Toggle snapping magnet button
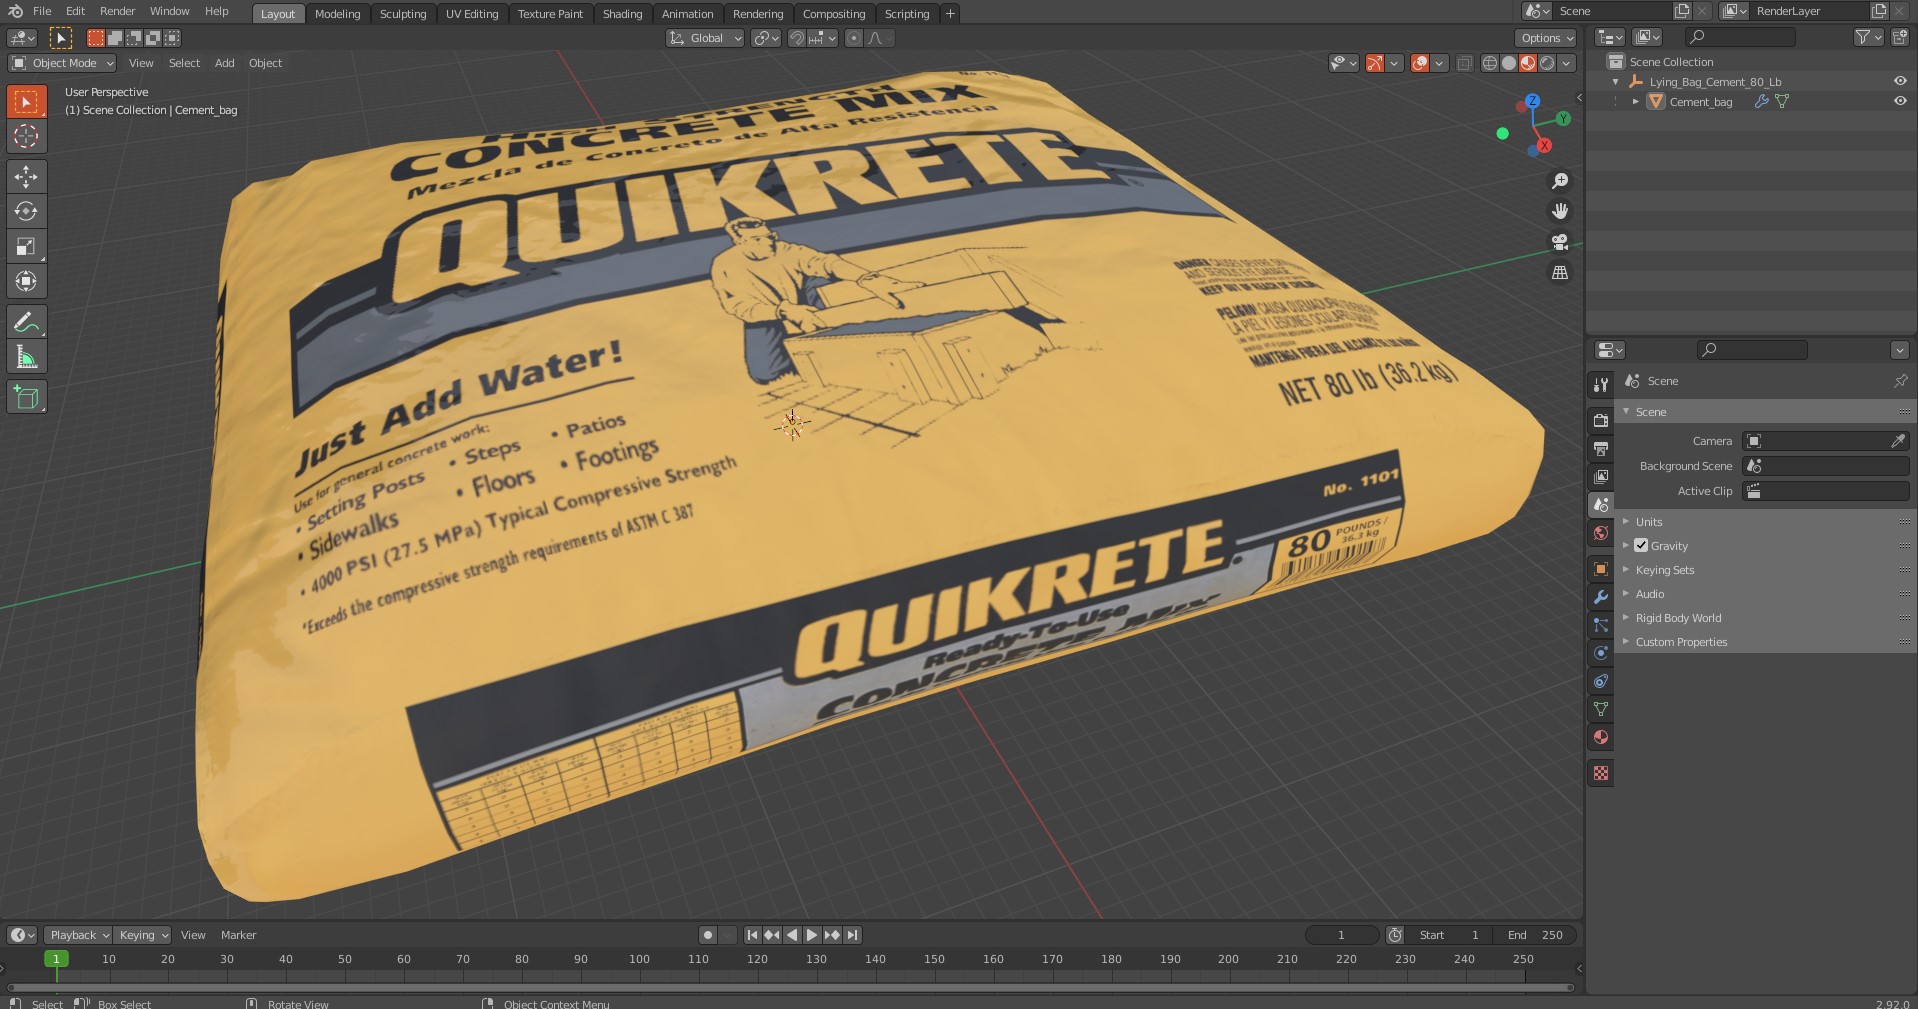The height and width of the screenshot is (1009, 1918). tap(797, 38)
